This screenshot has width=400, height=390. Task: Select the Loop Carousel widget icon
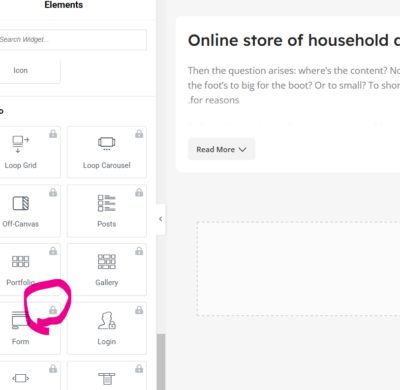[x=107, y=144]
